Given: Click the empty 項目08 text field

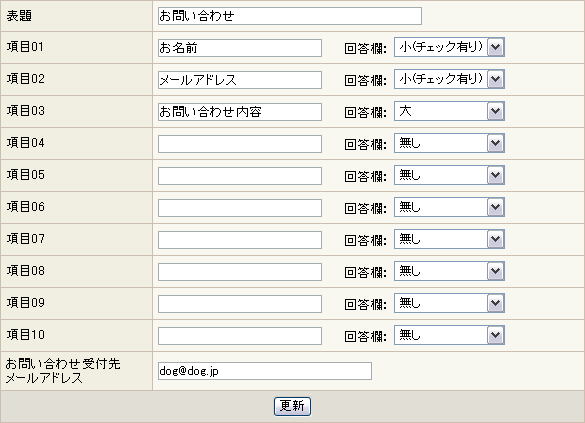Looking at the screenshot, I should pyautogui.click(x=240, y=273).
